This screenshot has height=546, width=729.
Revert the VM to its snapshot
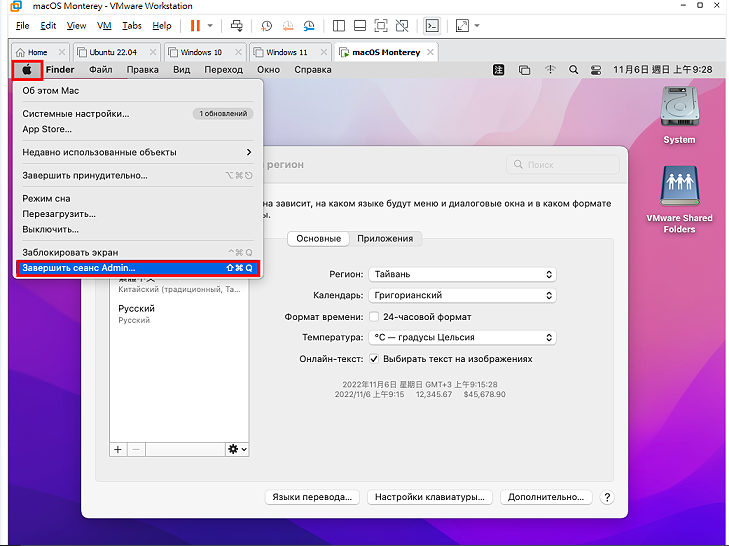[x=288, y=26]
